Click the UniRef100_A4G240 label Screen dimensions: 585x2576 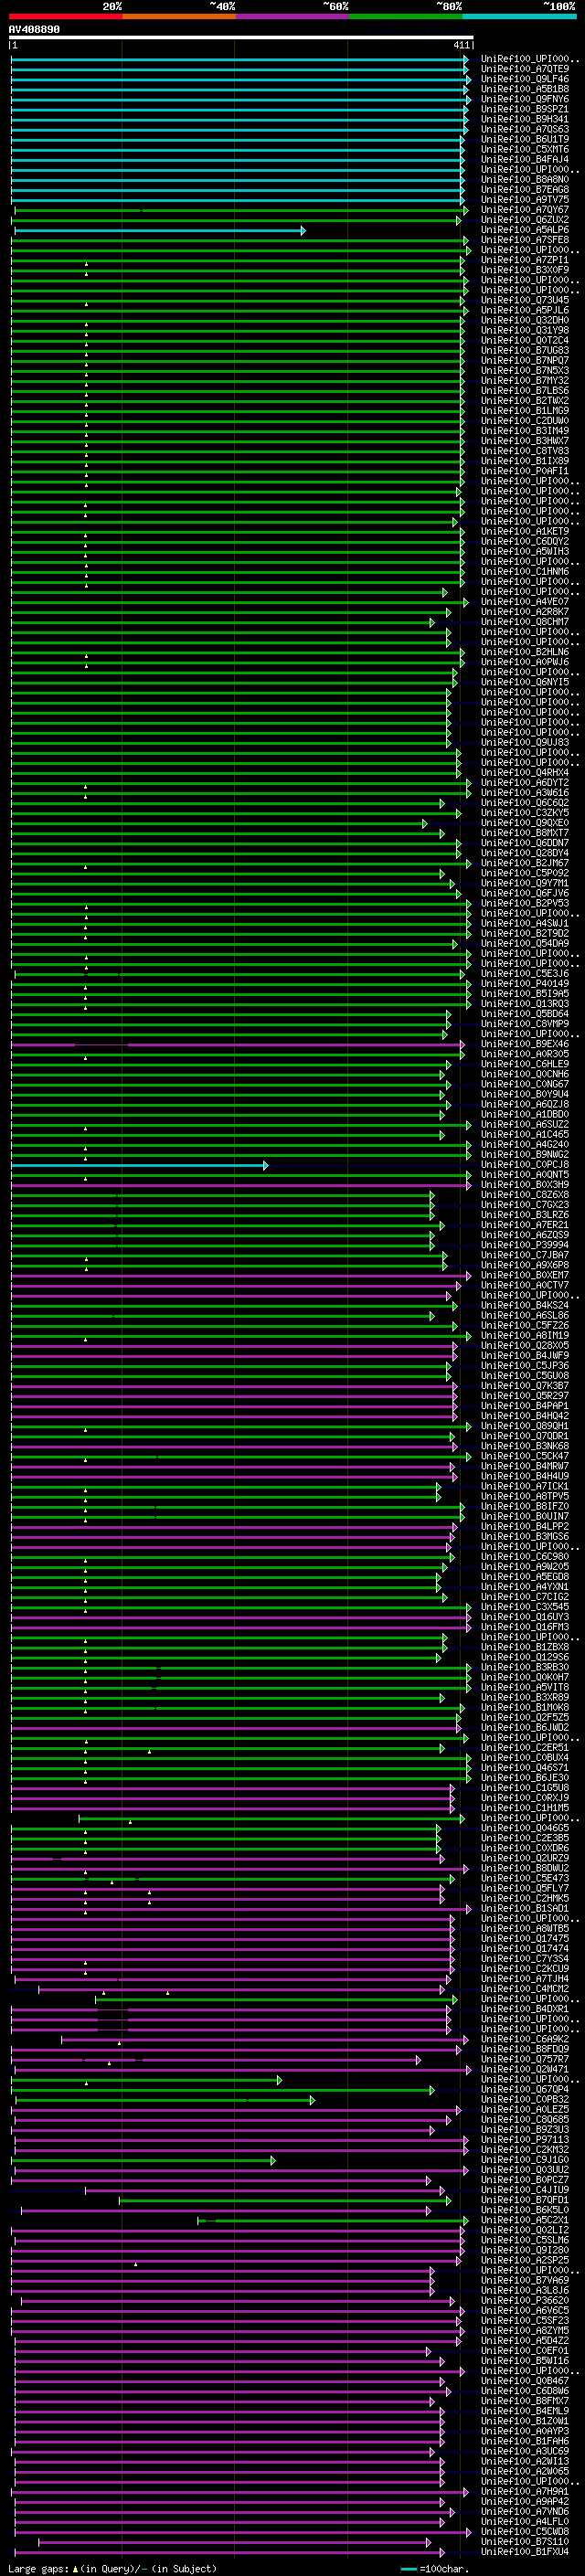click(525, 1144)
